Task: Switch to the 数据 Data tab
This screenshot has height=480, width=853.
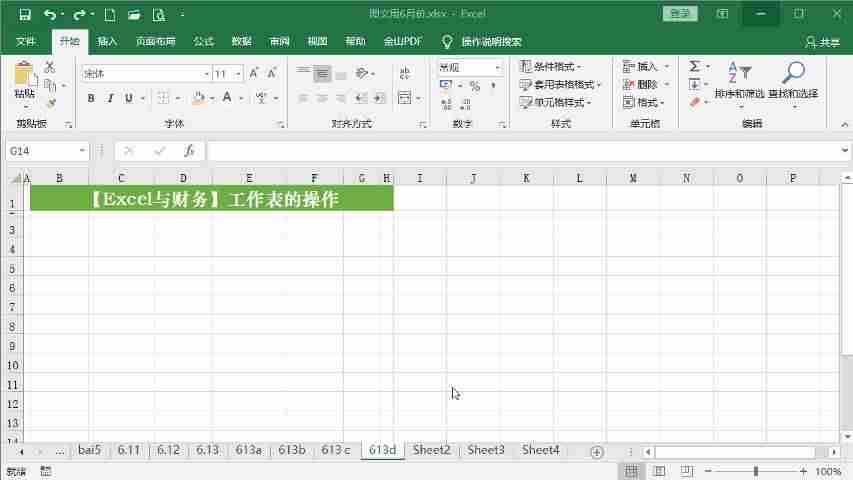Action: point(242,41)
